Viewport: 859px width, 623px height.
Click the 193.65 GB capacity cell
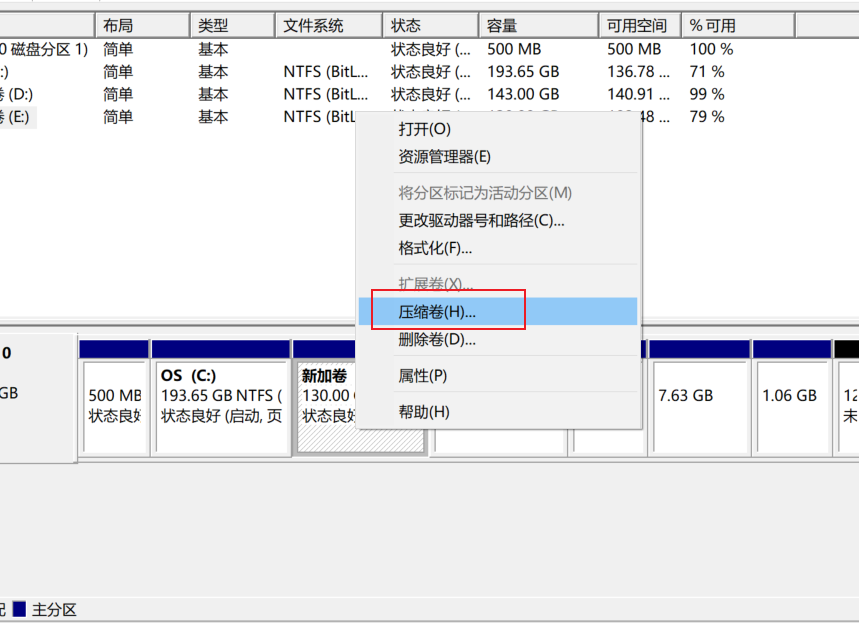pos(523,72)
